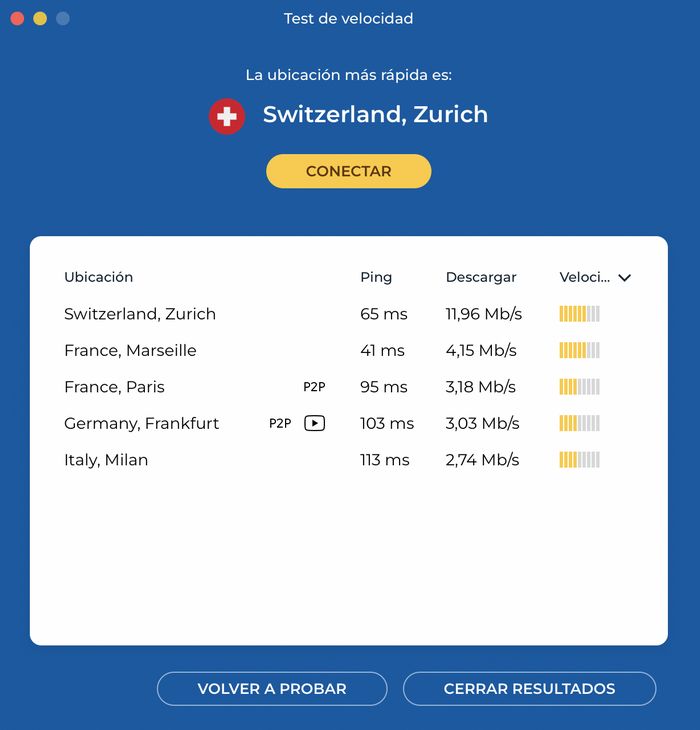The width and height of the screenshot is (700, 730).
Task: Select the Switzerland, Zurich row
Action: click(349, 314)
